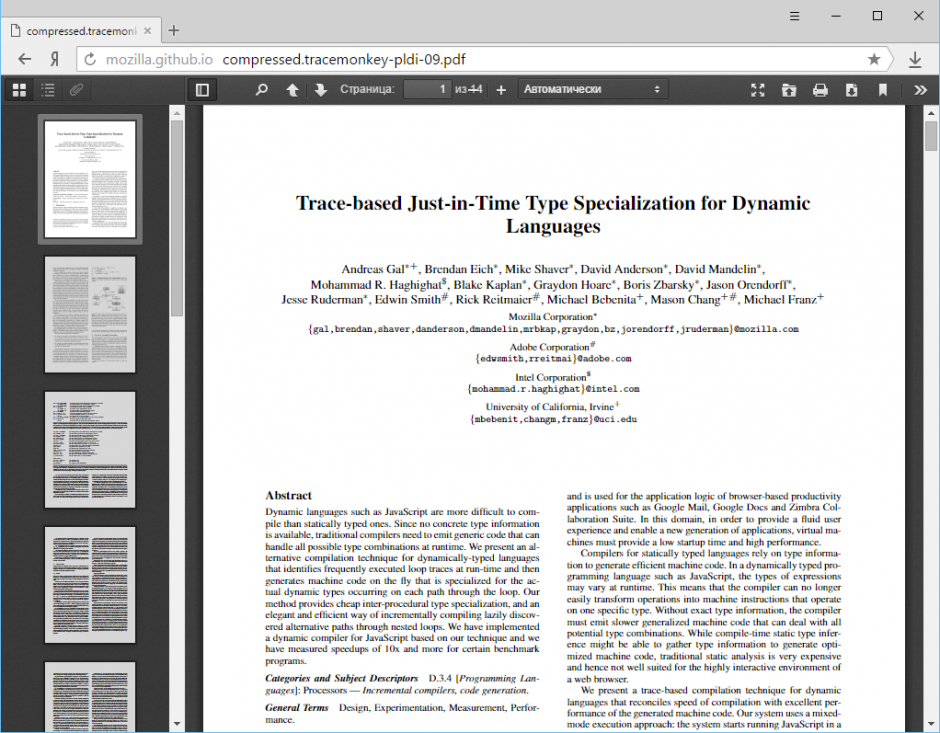This screenshot has height=733, width=940.
Task: Open a file from the toolbar
Action: [x=789, y=90]
